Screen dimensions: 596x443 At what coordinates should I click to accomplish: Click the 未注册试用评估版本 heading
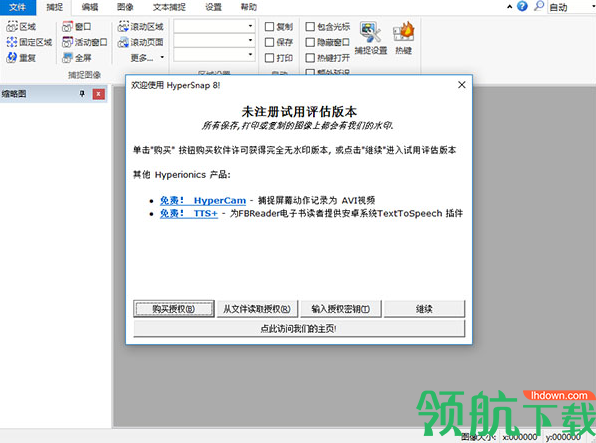coord(299,111)
